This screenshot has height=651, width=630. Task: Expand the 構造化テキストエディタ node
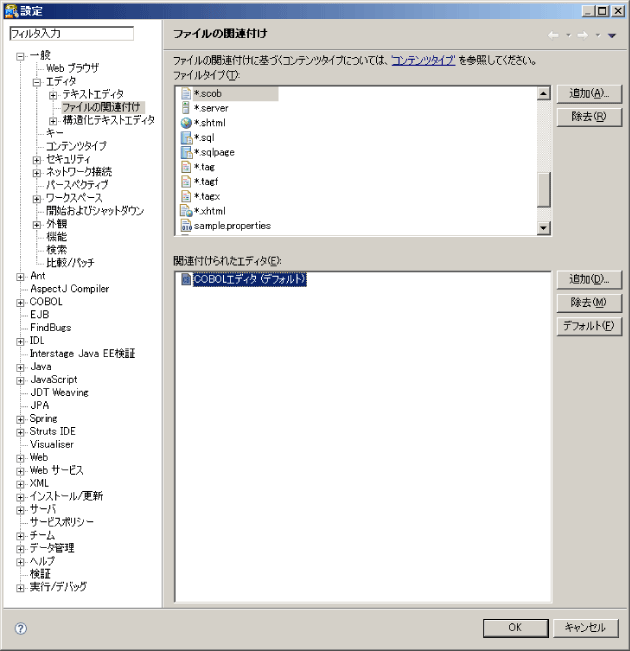[53, 121]
